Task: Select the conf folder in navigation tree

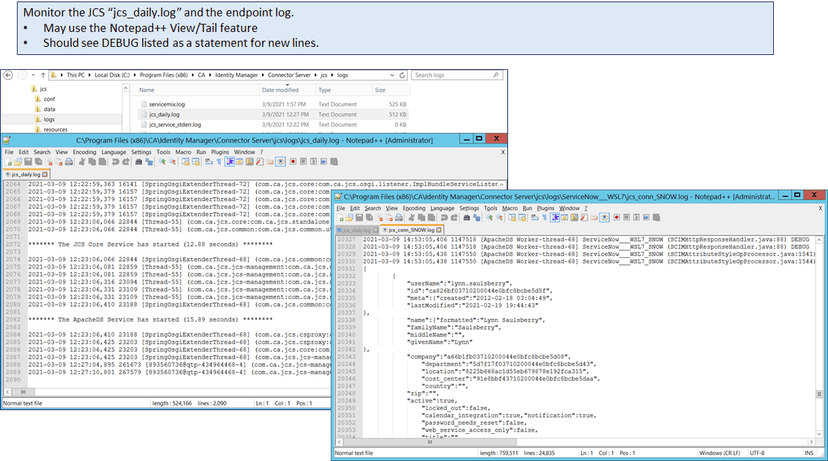Action: pos(49,98)
